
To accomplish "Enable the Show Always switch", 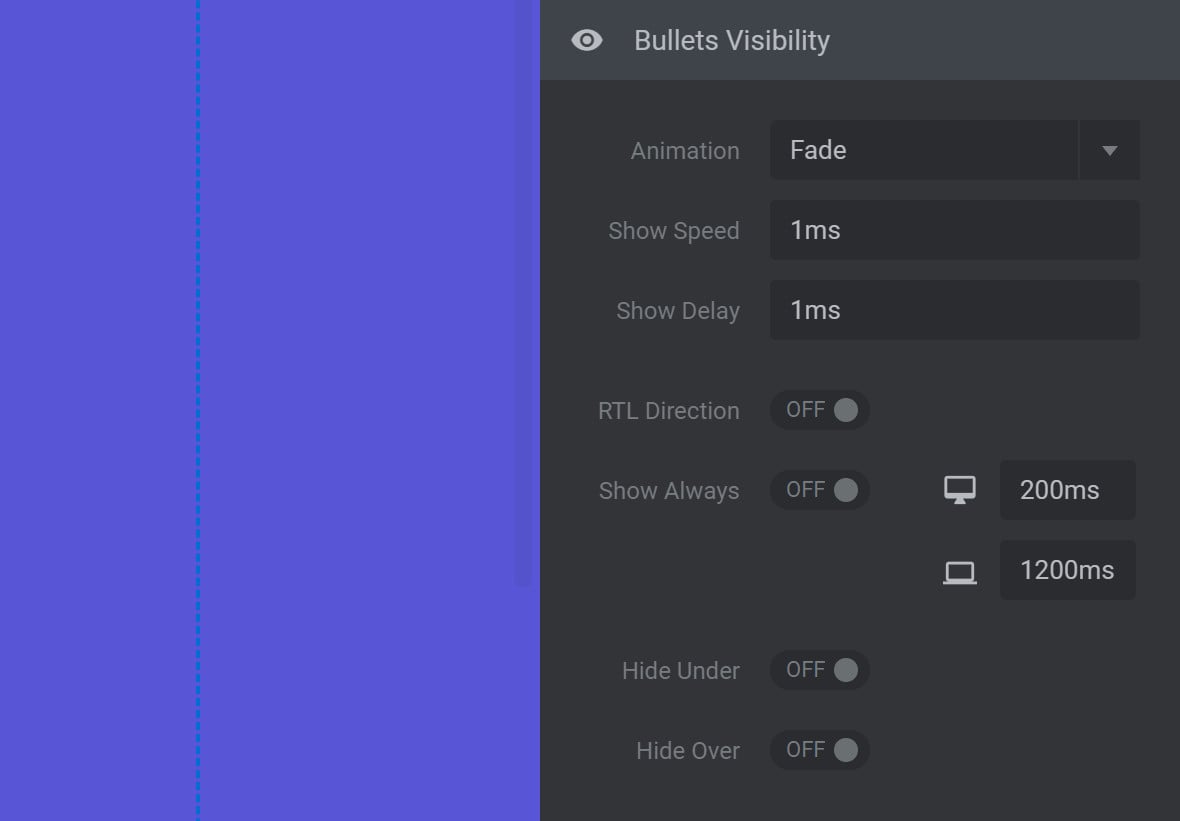I will (x=820, y=490).
